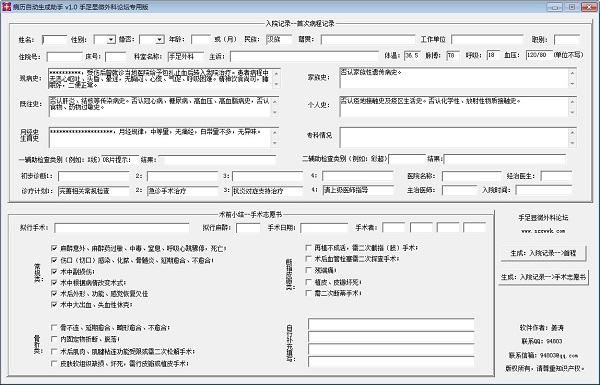Uncheck the 术中副损伤 checkbox

[54, 271]
